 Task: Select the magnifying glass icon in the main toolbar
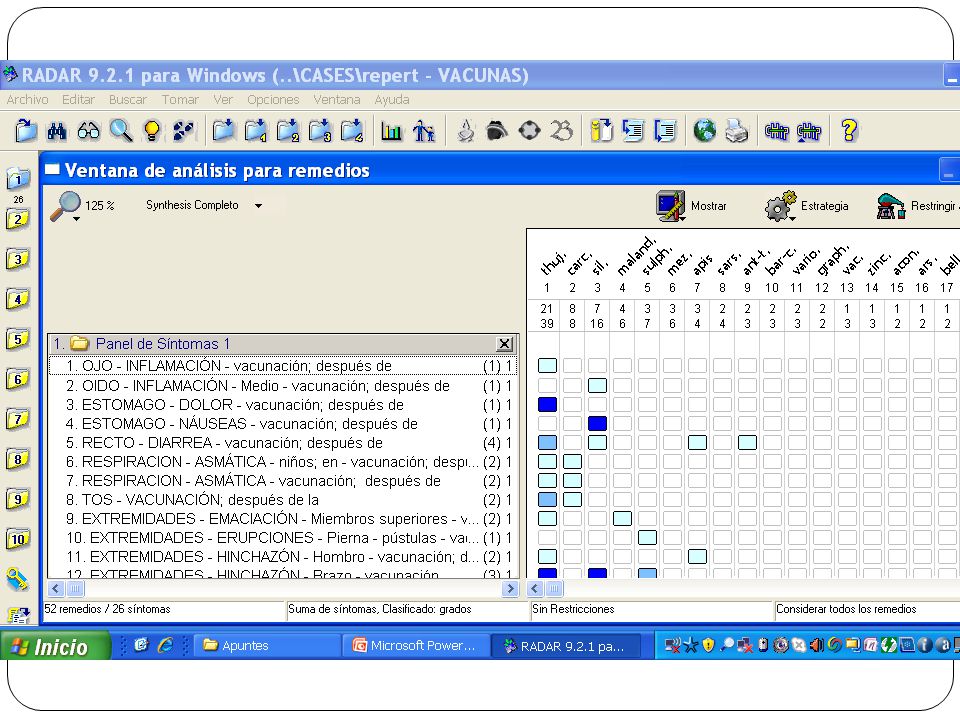(x=121, y=130)
